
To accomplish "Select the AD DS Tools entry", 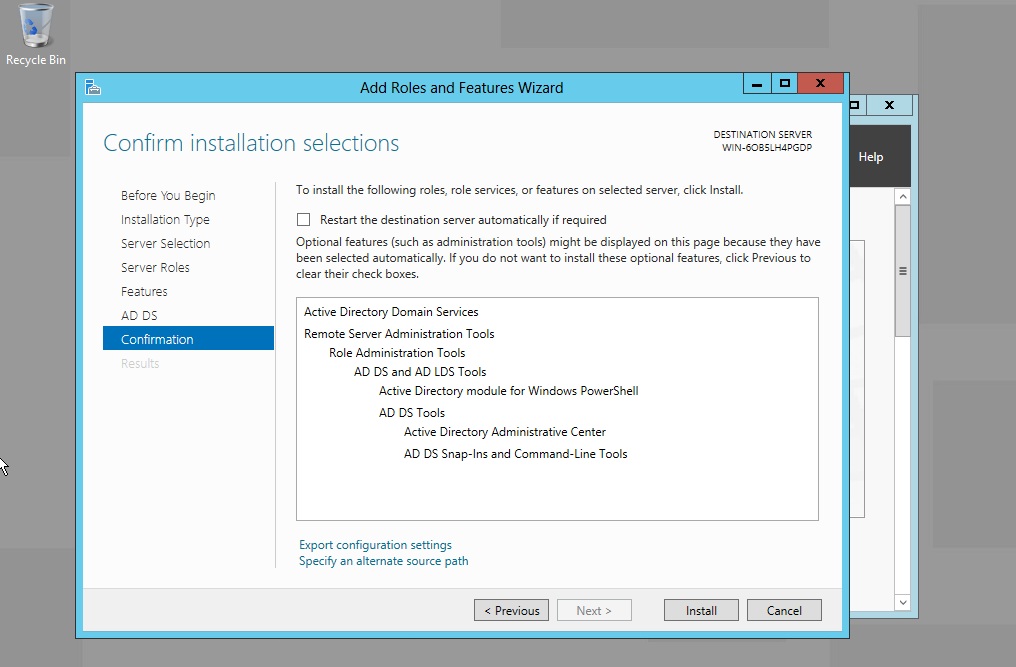I will click(x=411, y=413).
